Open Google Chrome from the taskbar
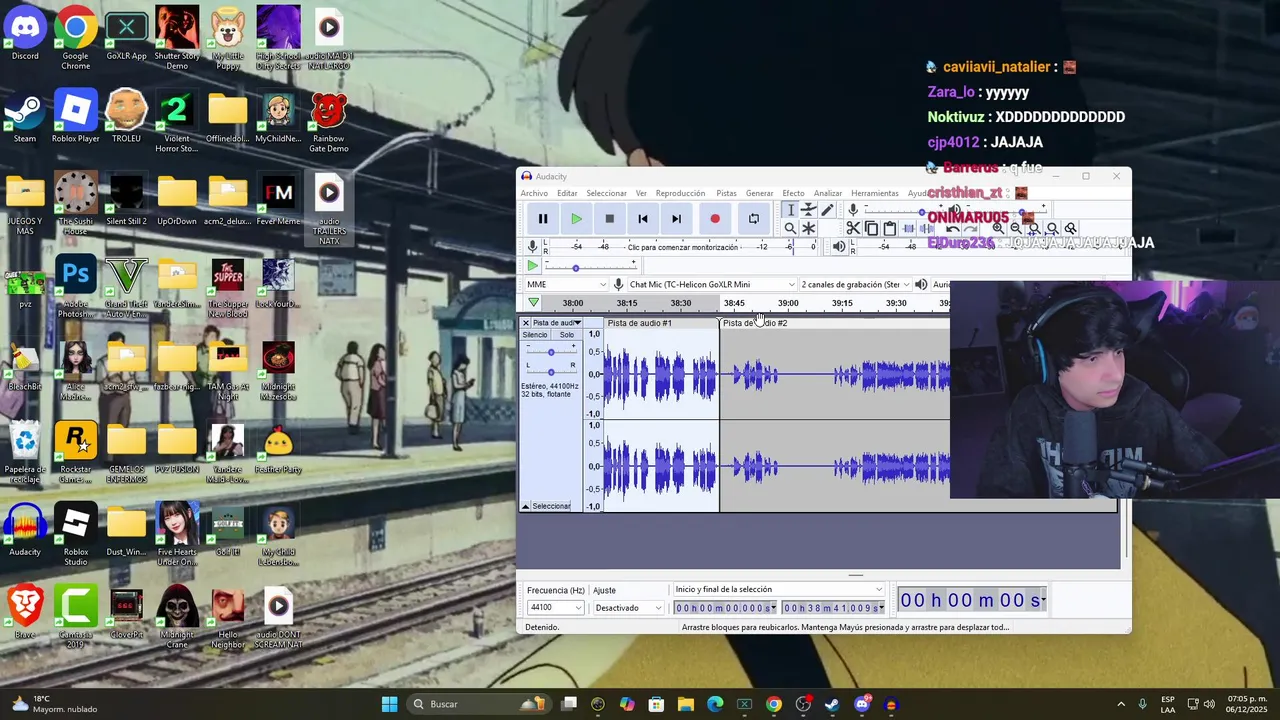The width and height of the screenshot is (1280, 720). [773, 704]
